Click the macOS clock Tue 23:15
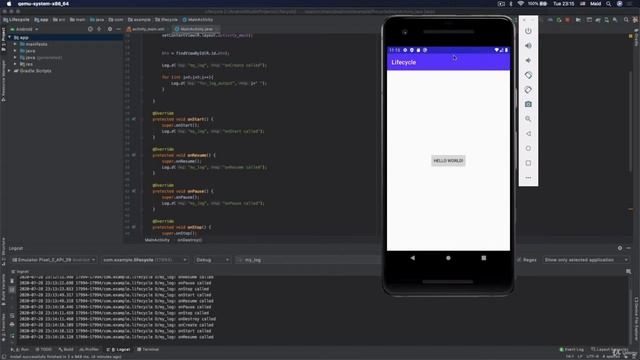The height and width of the screenshot is (360, 640). point(564,4)
